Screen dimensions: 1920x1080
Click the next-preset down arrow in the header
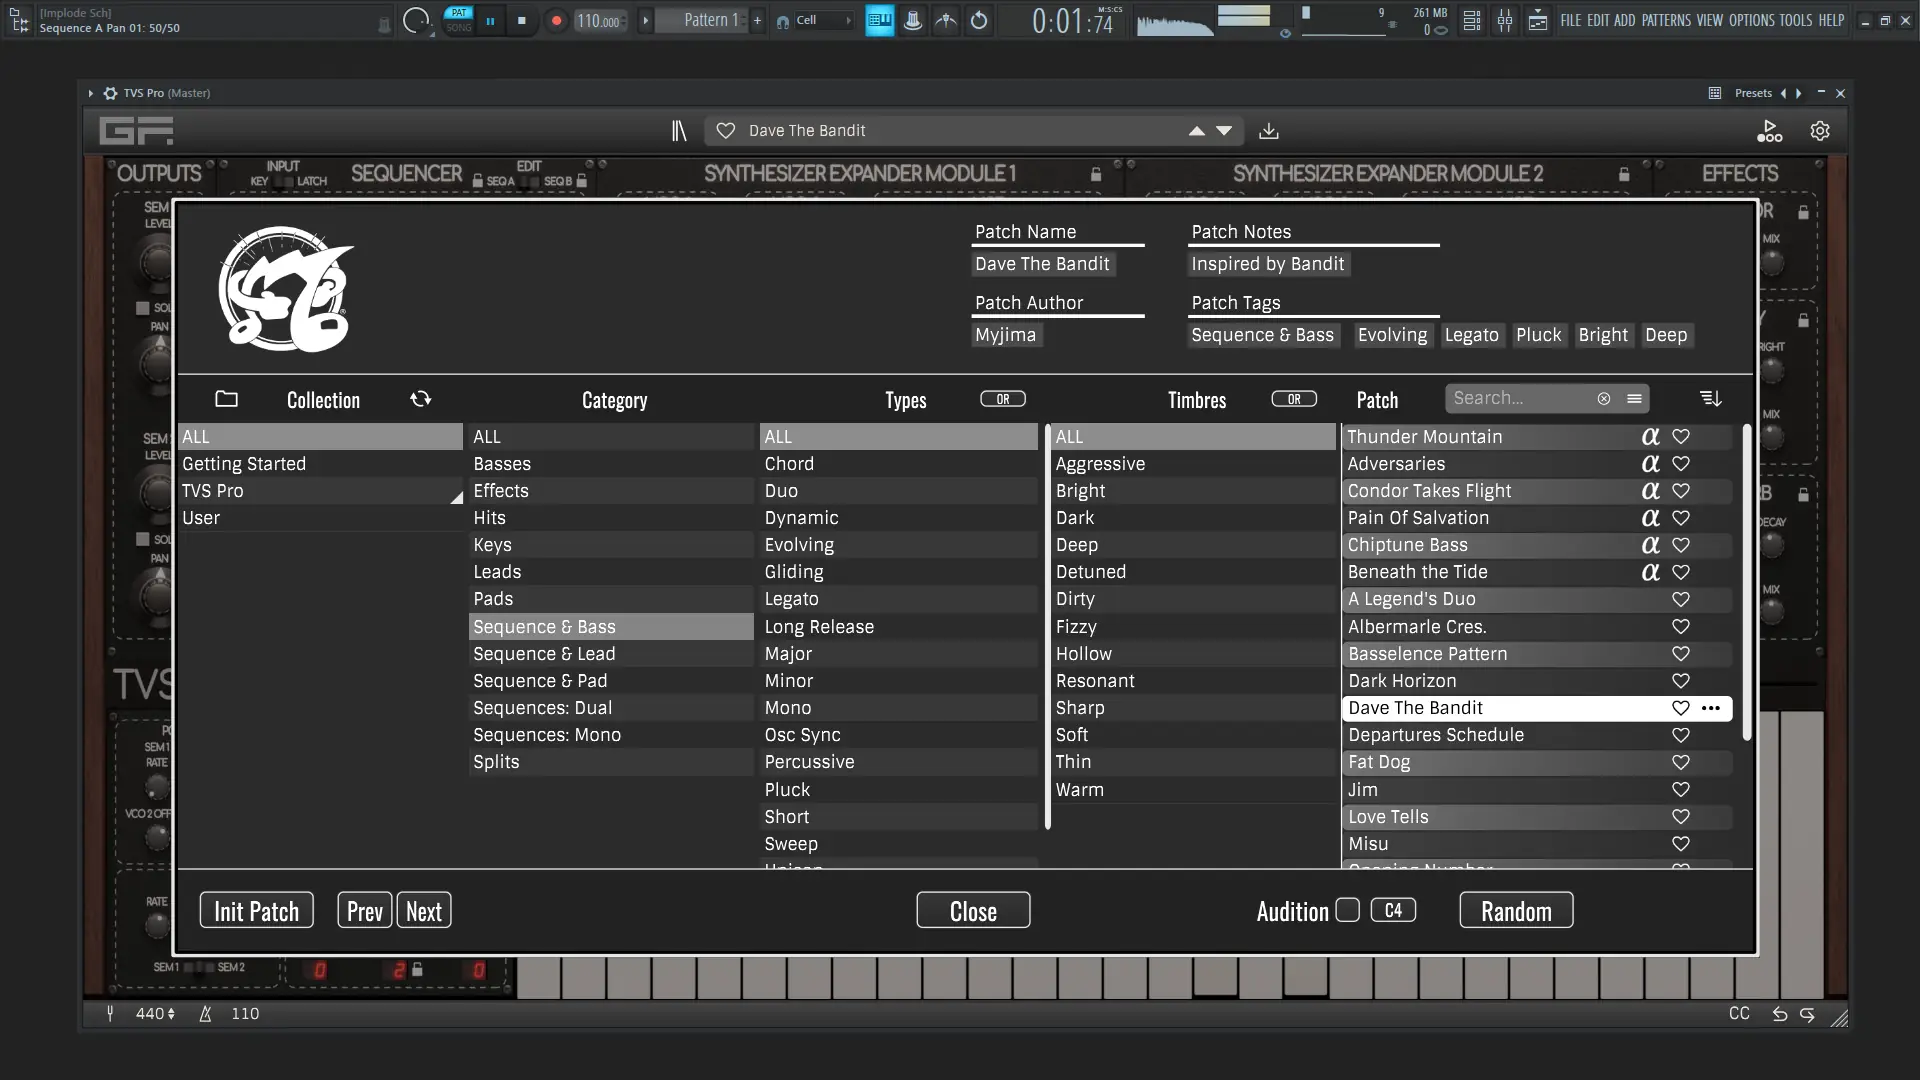click(x=1223, y=130)
